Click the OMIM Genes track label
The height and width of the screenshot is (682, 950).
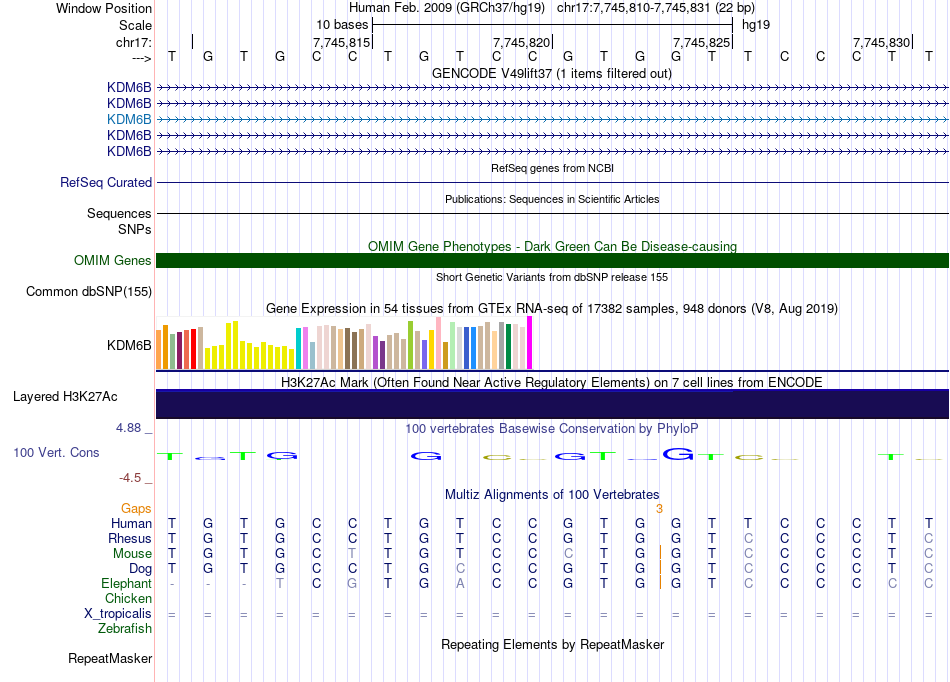[113, 261]
